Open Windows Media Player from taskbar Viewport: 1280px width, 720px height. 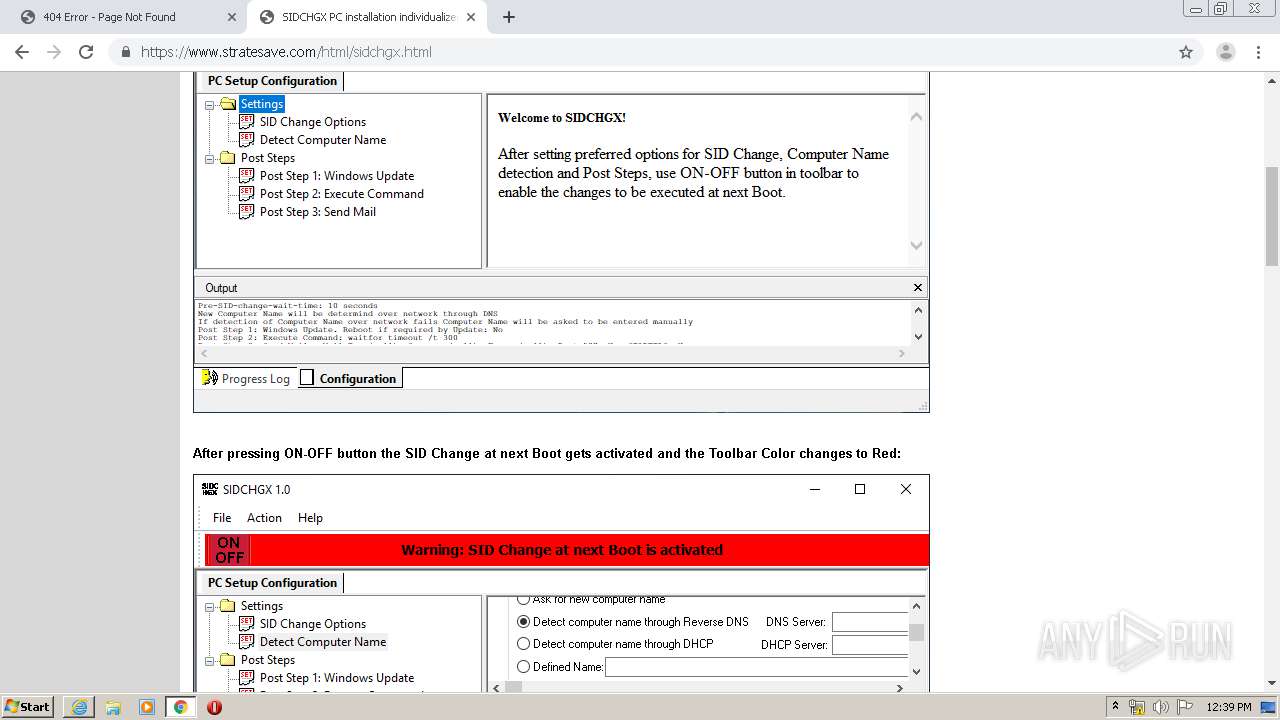[x=146, y=707]
